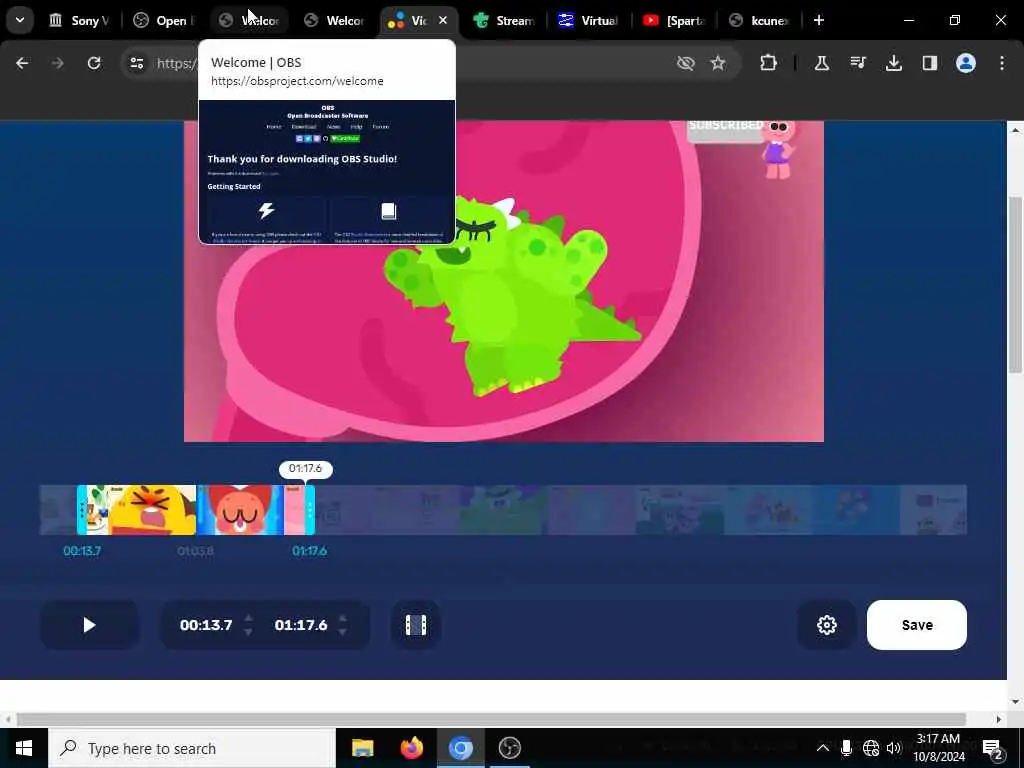Open the Downloads icon
This screenshot has height=768, width=1024.
(893, 63)
